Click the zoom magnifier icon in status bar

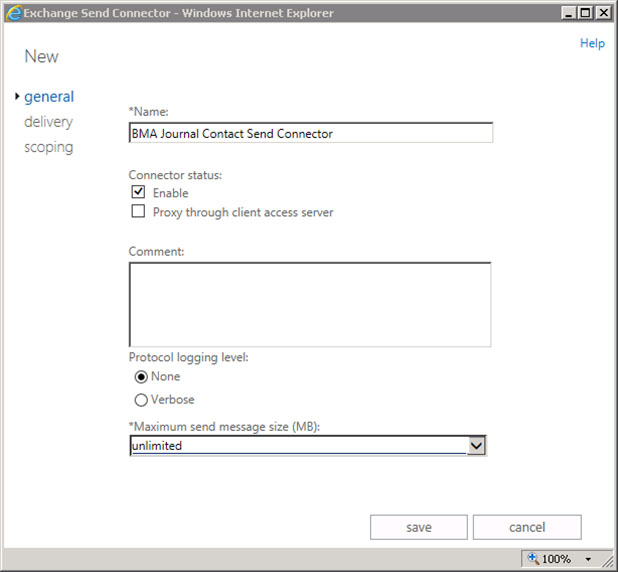coord(533,558)
